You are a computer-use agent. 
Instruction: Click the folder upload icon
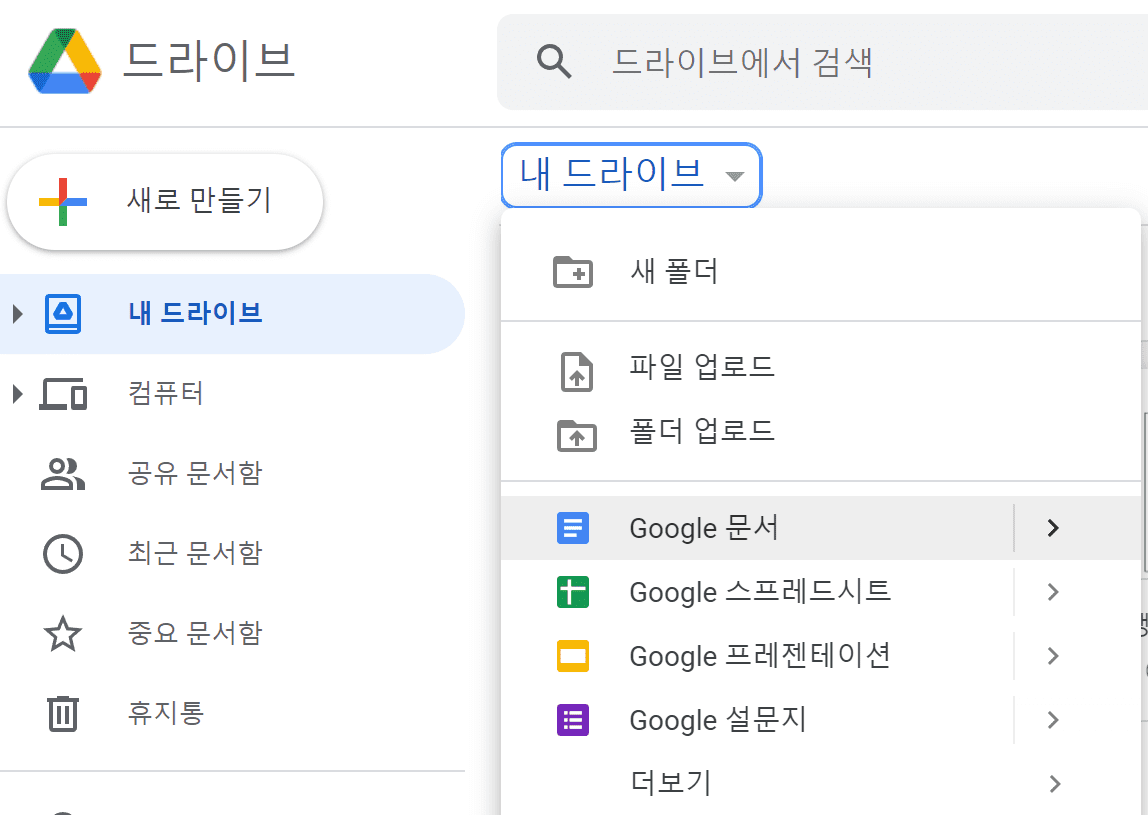(577, 436)
